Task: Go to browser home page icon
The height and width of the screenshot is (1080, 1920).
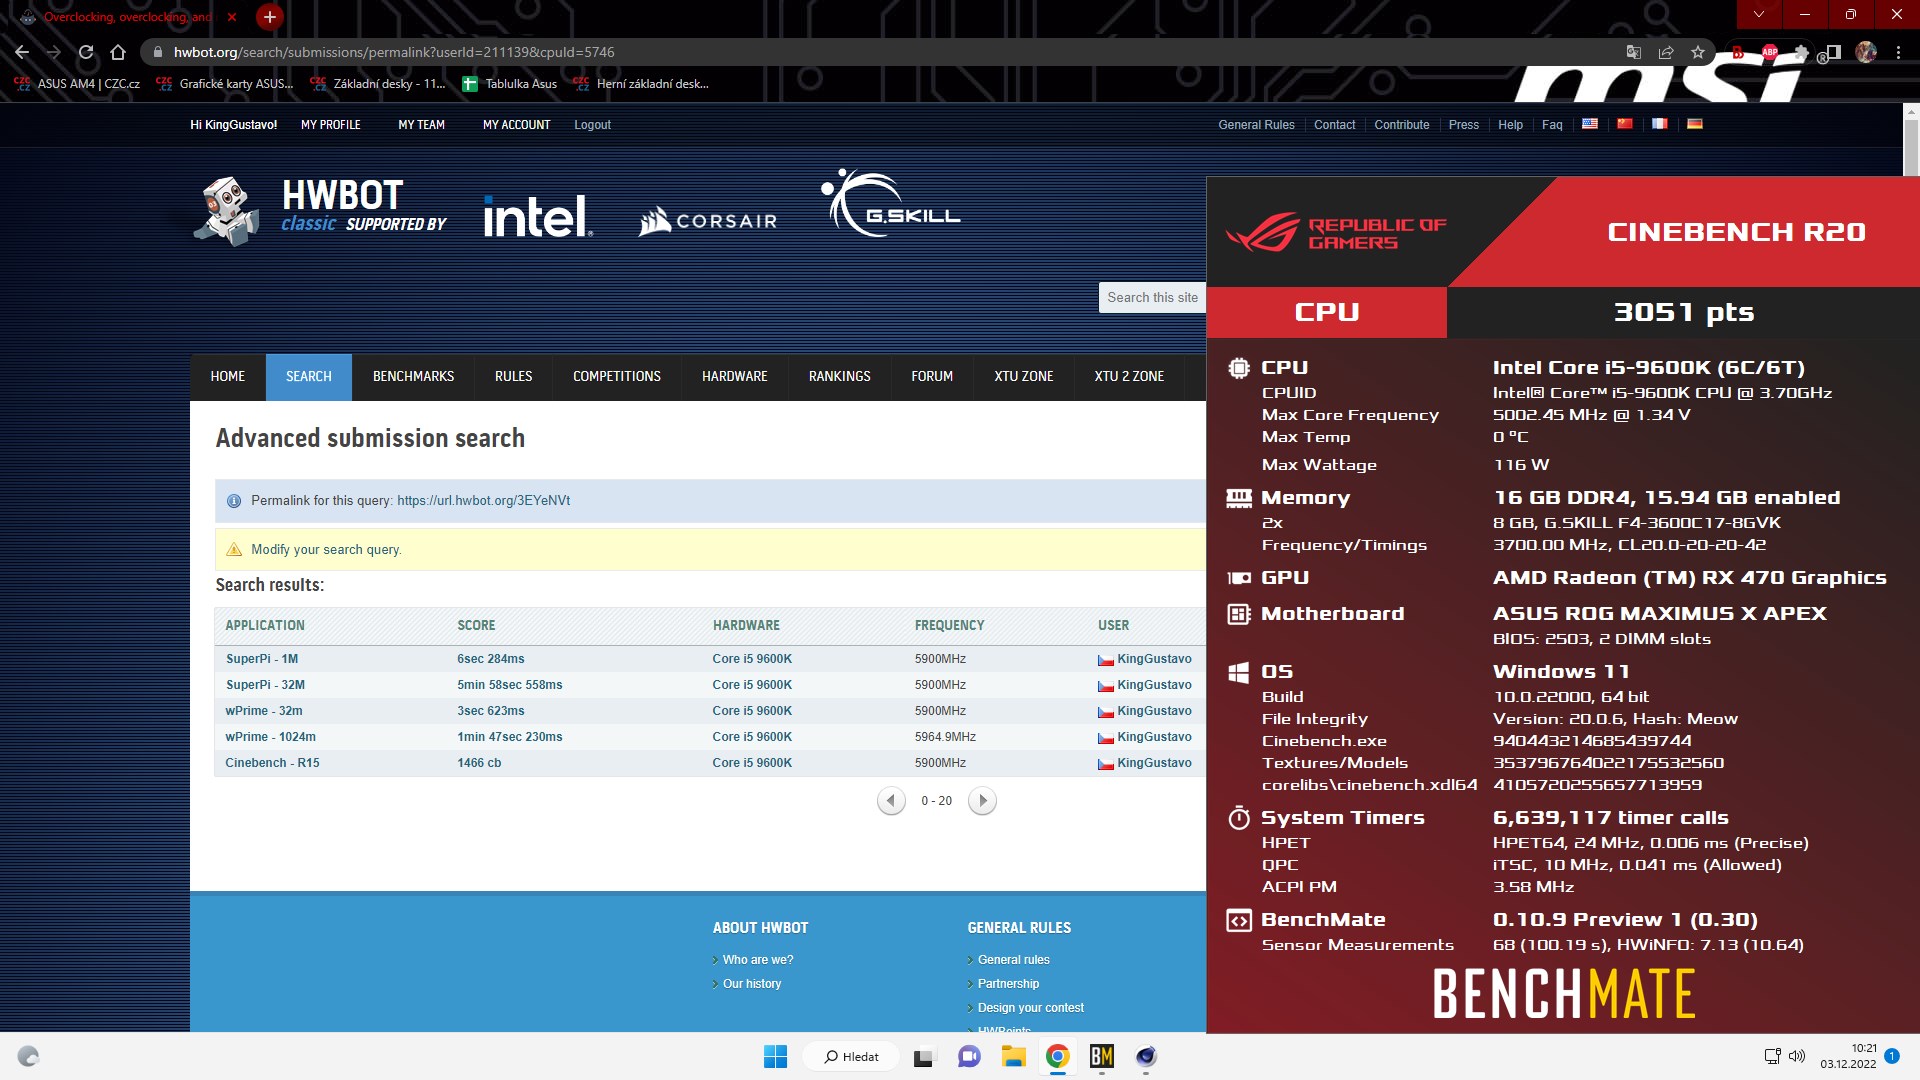Action: tap(118, 52)
